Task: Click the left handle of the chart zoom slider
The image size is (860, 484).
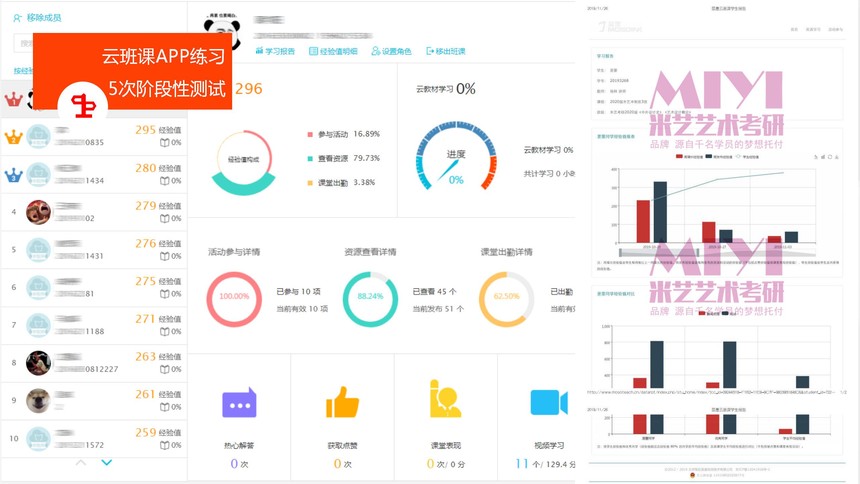Action: click(x=620, y=253)
